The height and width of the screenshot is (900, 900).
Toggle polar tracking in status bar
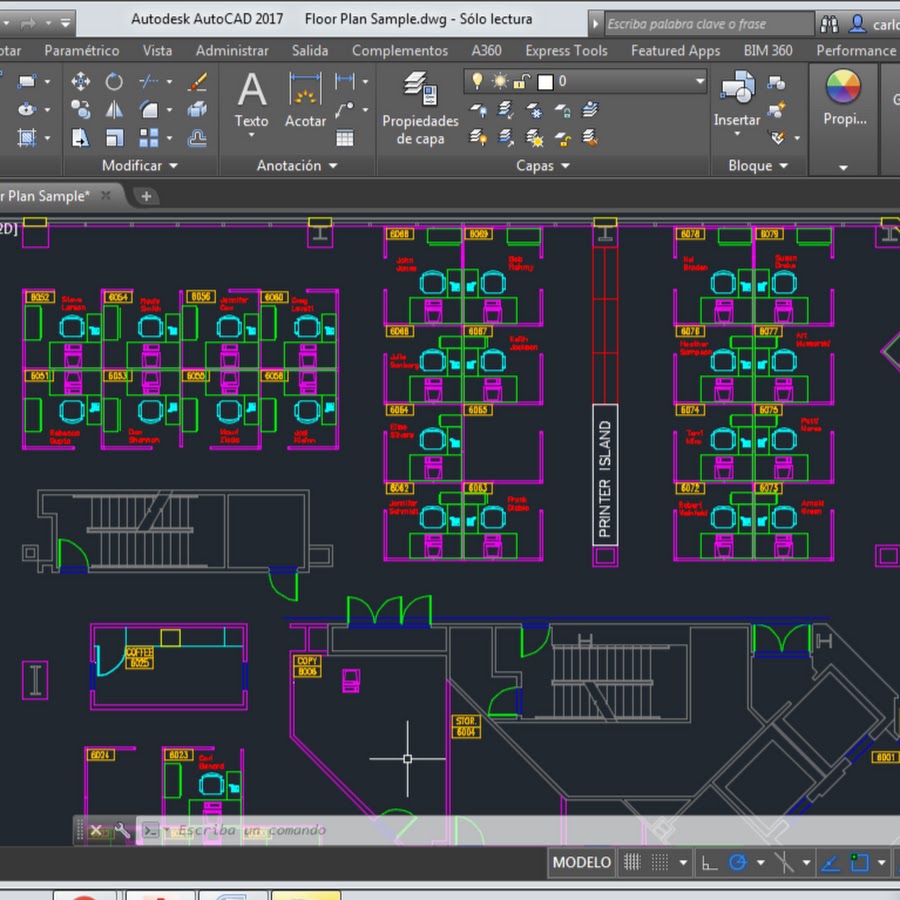(738, 862)
